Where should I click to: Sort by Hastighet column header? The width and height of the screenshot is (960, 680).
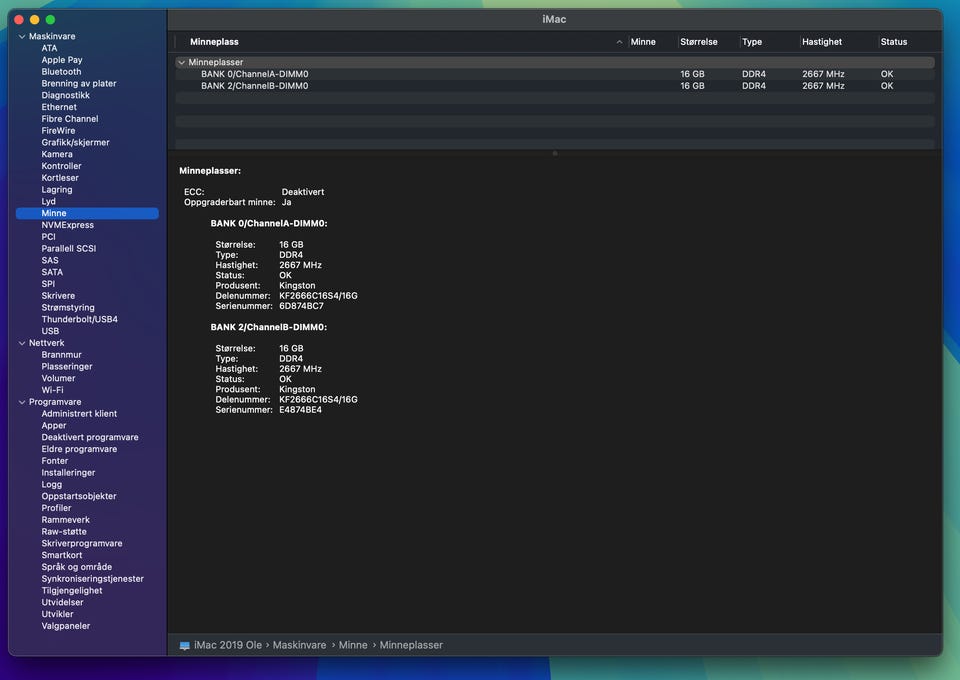822,42
